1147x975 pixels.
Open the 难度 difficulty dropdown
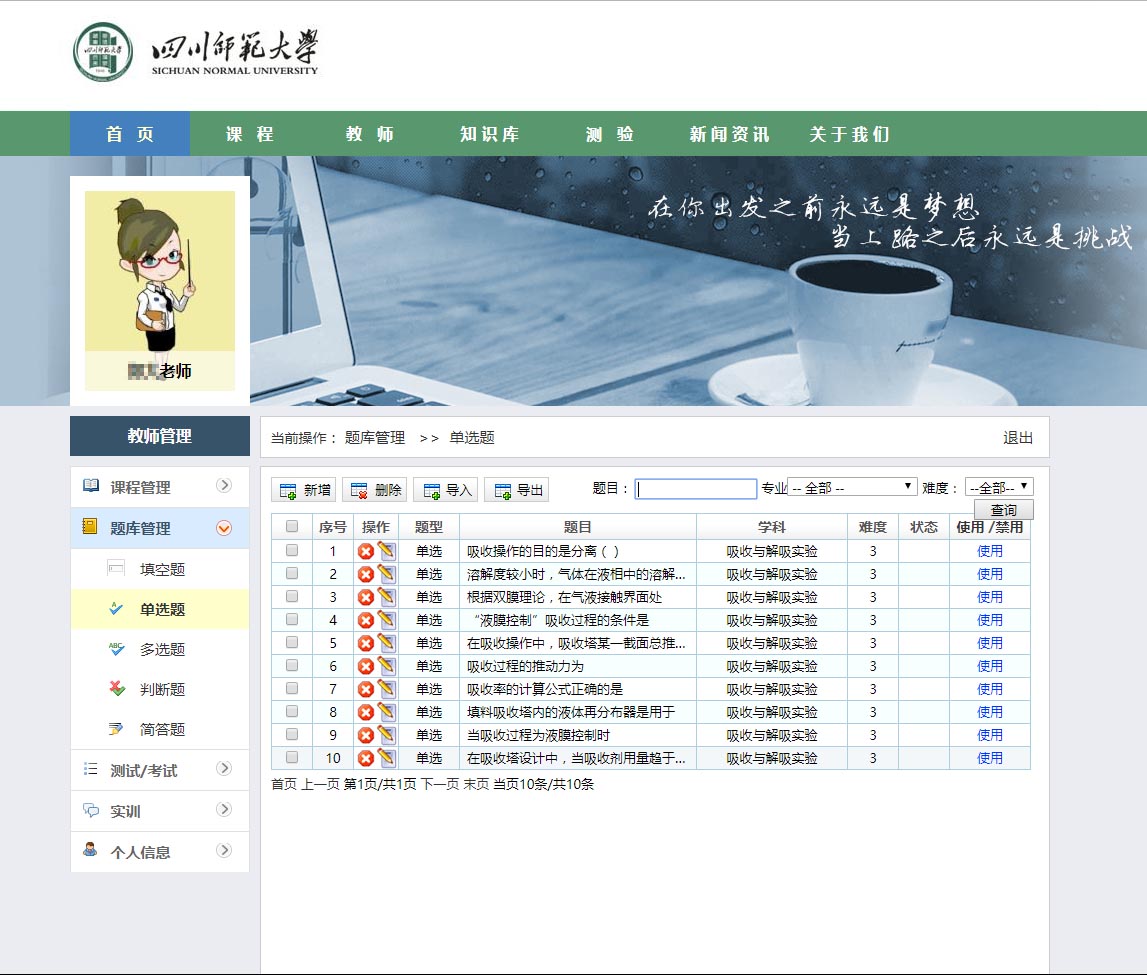tap(1000, 487)
